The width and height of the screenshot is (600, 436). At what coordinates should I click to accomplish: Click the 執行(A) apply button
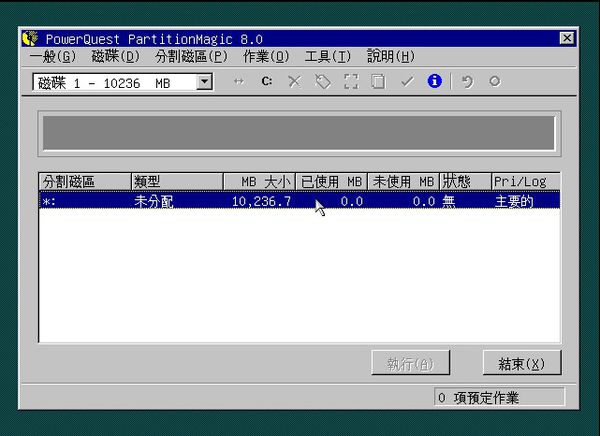[410, 363]
